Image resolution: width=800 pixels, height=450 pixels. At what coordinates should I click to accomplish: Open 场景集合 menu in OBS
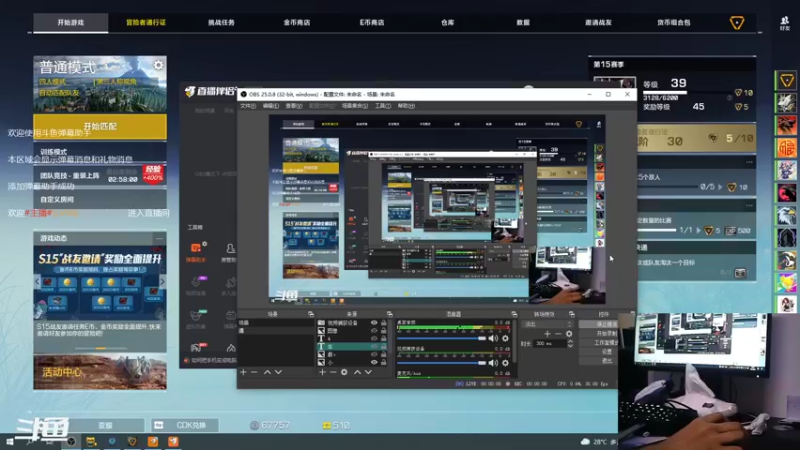pos(355,106)
